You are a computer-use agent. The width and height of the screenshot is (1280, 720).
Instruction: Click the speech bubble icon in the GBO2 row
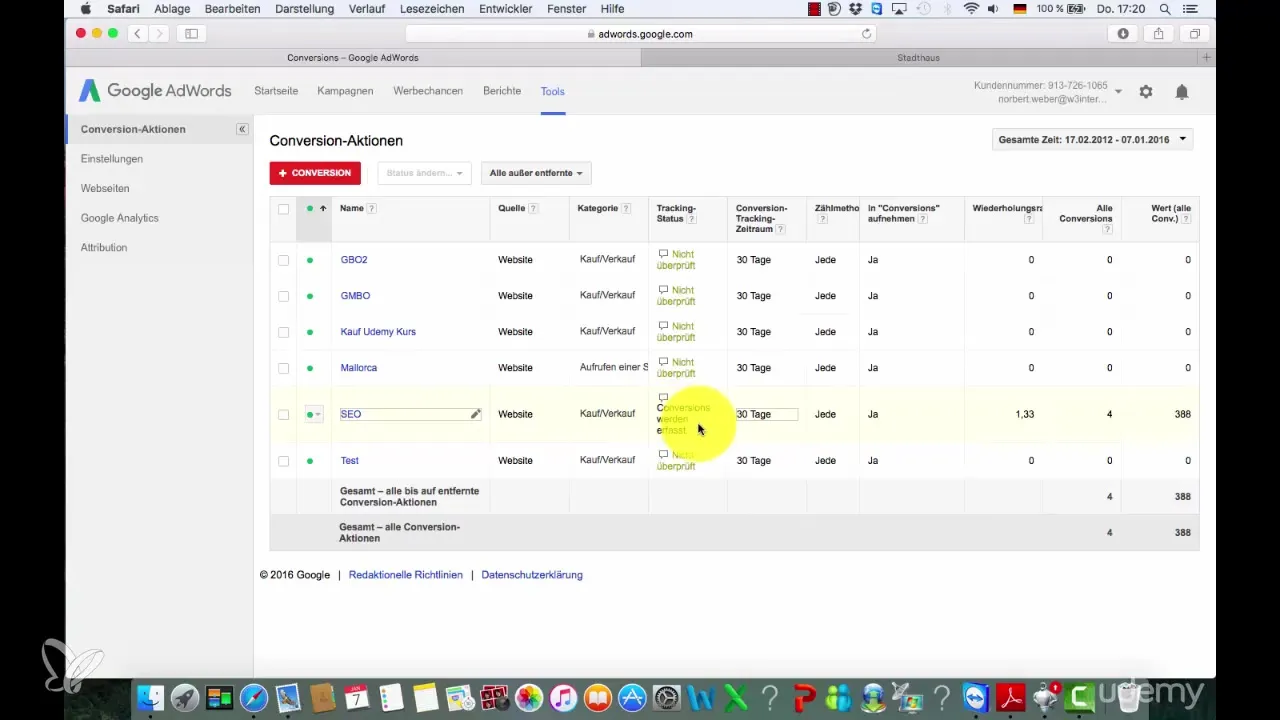(663, 254)
